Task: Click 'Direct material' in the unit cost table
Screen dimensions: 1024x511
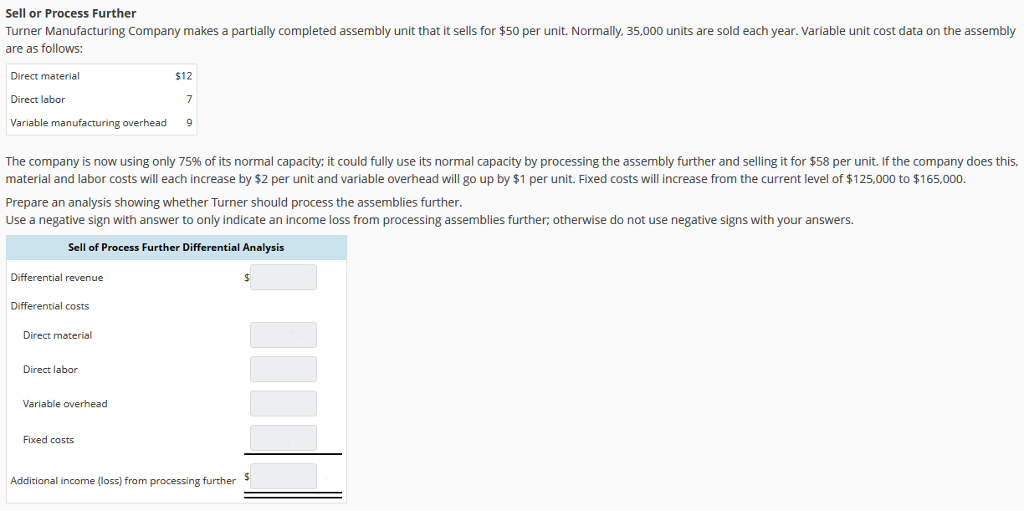Action: pyautogui.click(x=45, y=76)
